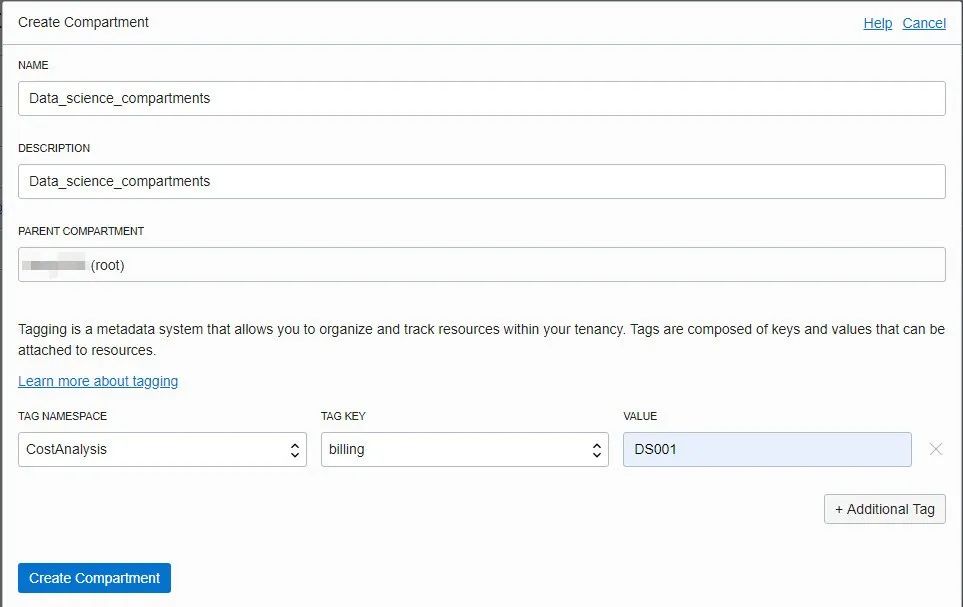The width and height of the screenshot is (963, 607).
Task: Cancel the Create Compartment dialog
Action: [x=923, y=23]
